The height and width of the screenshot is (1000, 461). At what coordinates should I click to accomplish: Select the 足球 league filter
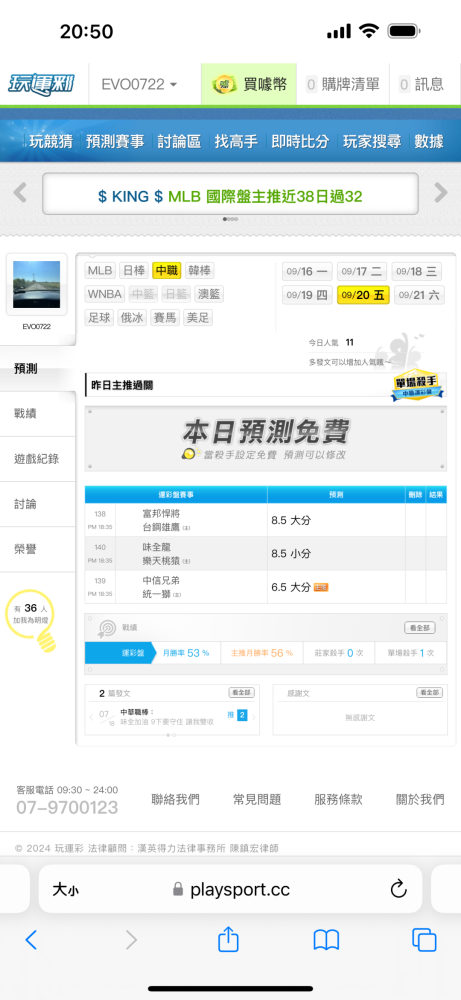coord(100,318)
